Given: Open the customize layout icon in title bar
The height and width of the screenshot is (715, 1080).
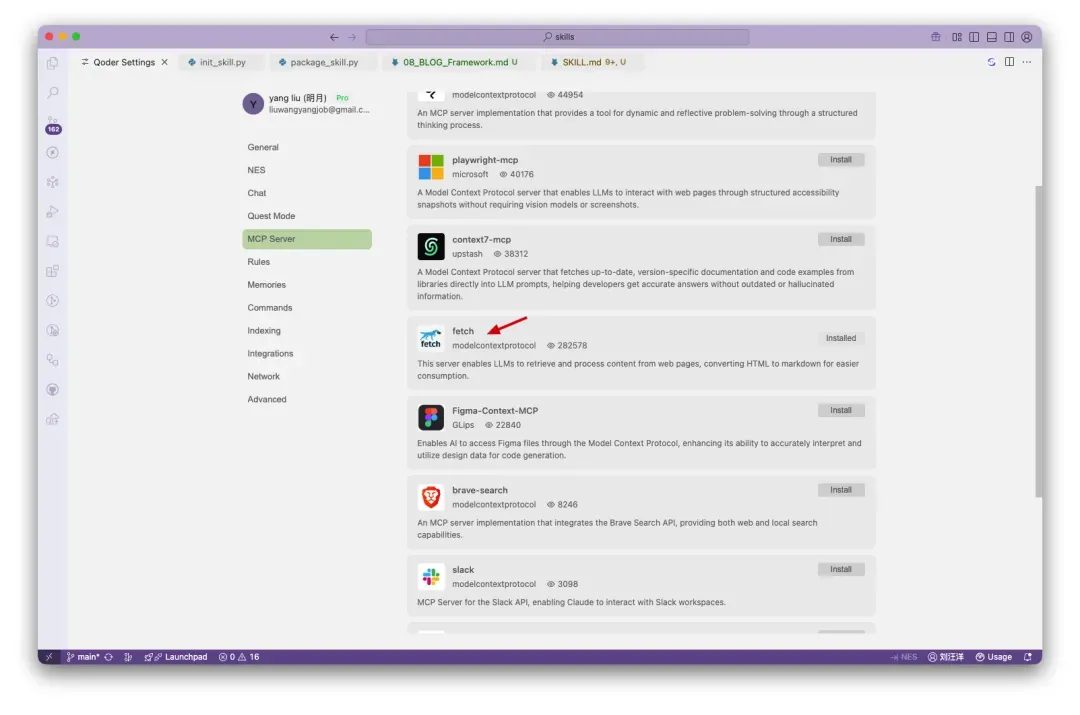Looking at the screenshot, I should tap(957, 37).
